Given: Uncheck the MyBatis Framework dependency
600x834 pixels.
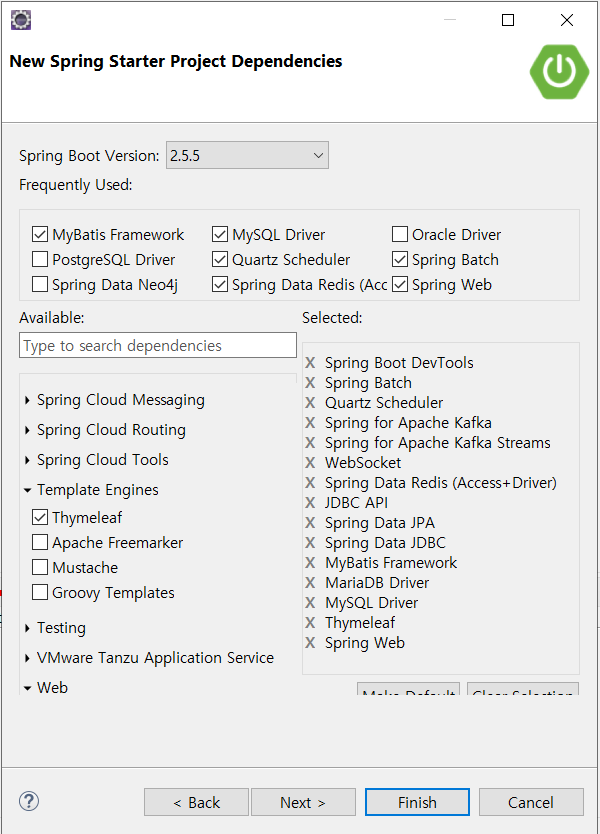Looking at the screenshot, I should point(40,234).
